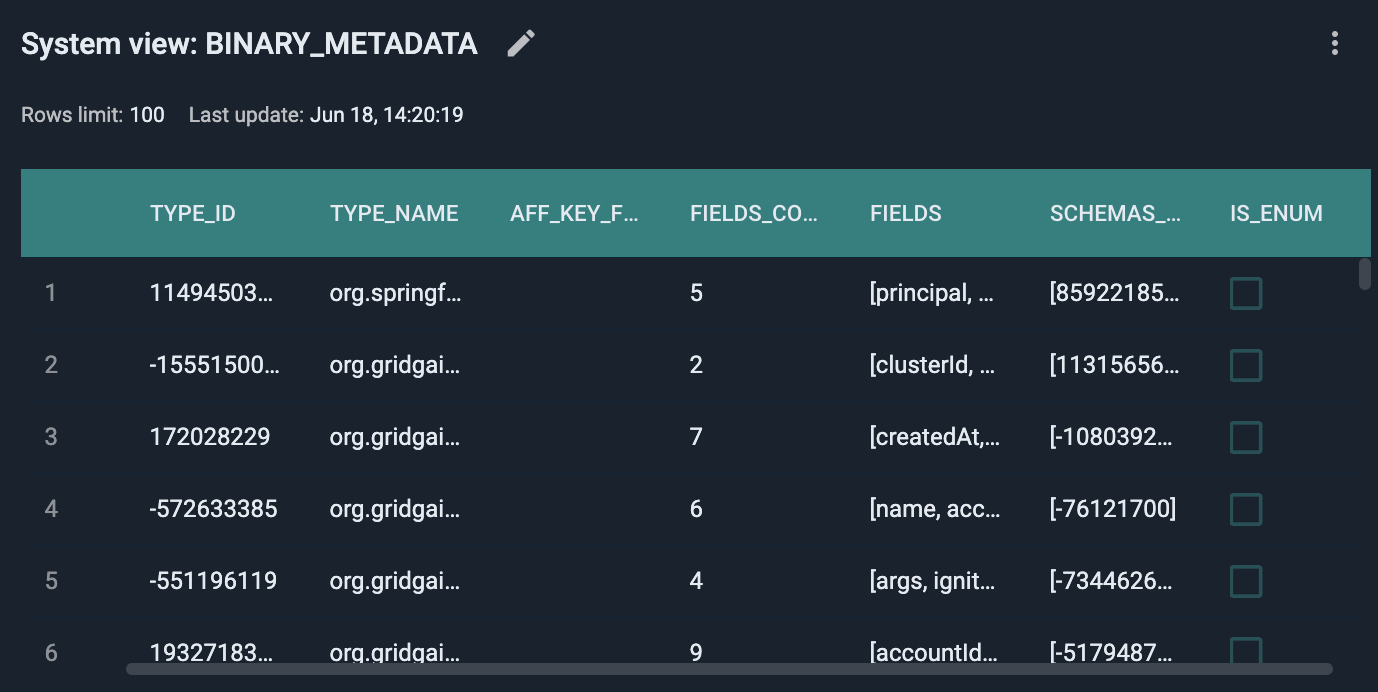Select TYPE_ID cell 172028229
Image resolution: width=1378 pixels, height=692 pixels.
click(x=210, y=437)
